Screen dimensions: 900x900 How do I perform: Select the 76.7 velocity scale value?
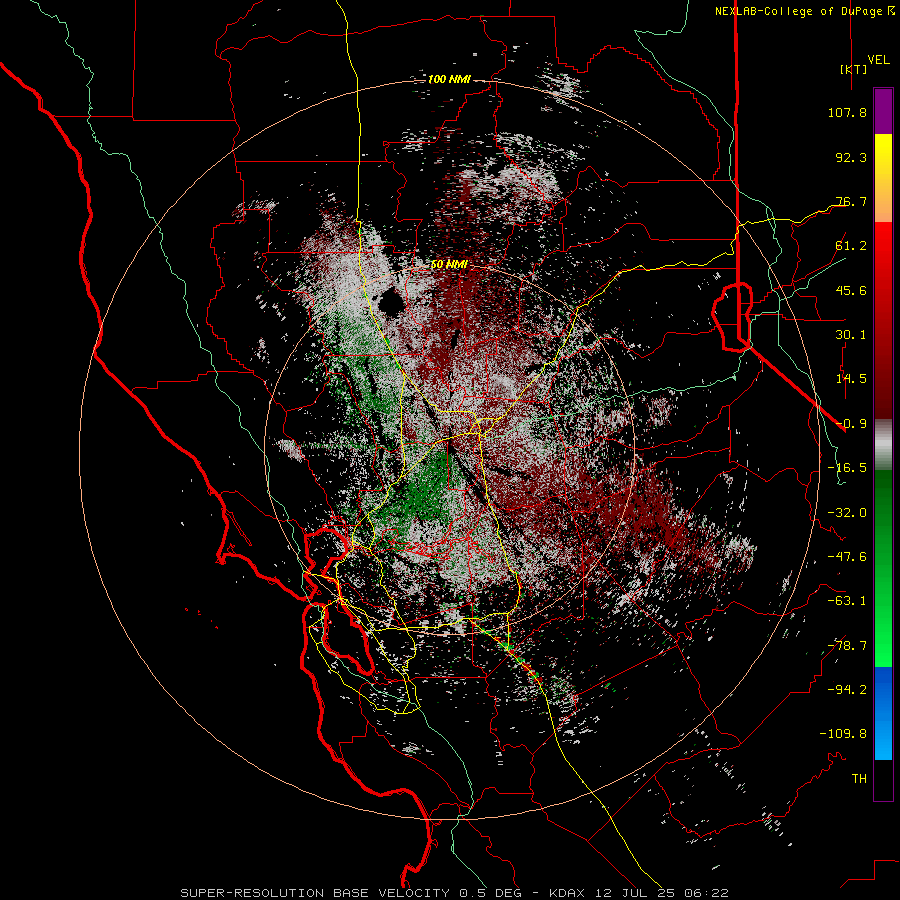pos(851,201)
